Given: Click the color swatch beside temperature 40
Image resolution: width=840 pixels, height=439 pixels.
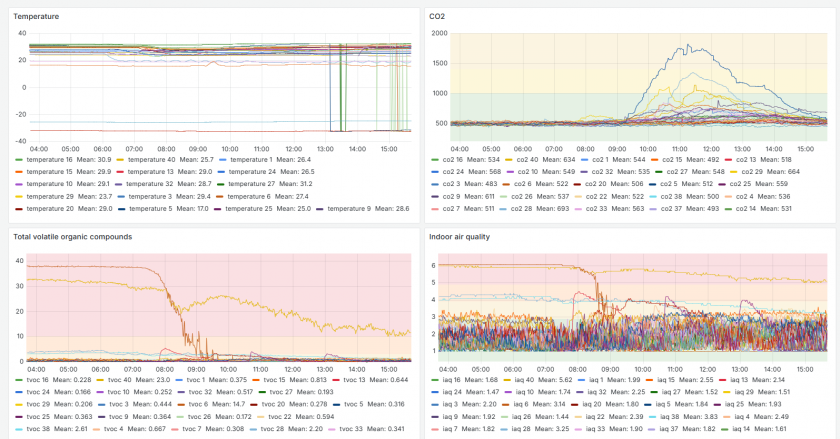Looking at the screenshot, I should tap(122, 159).
